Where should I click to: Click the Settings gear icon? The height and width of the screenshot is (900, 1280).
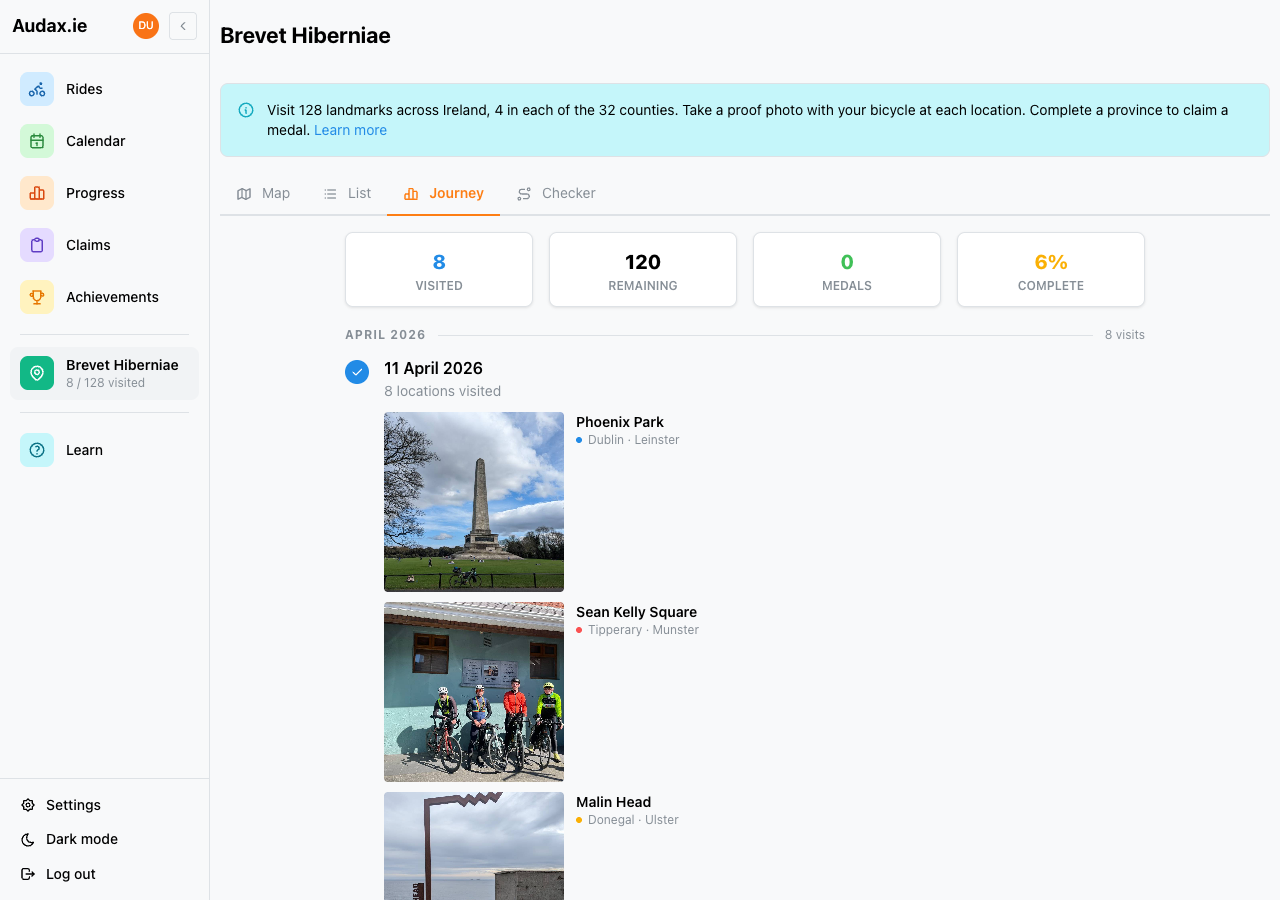[x=28, y=805]
